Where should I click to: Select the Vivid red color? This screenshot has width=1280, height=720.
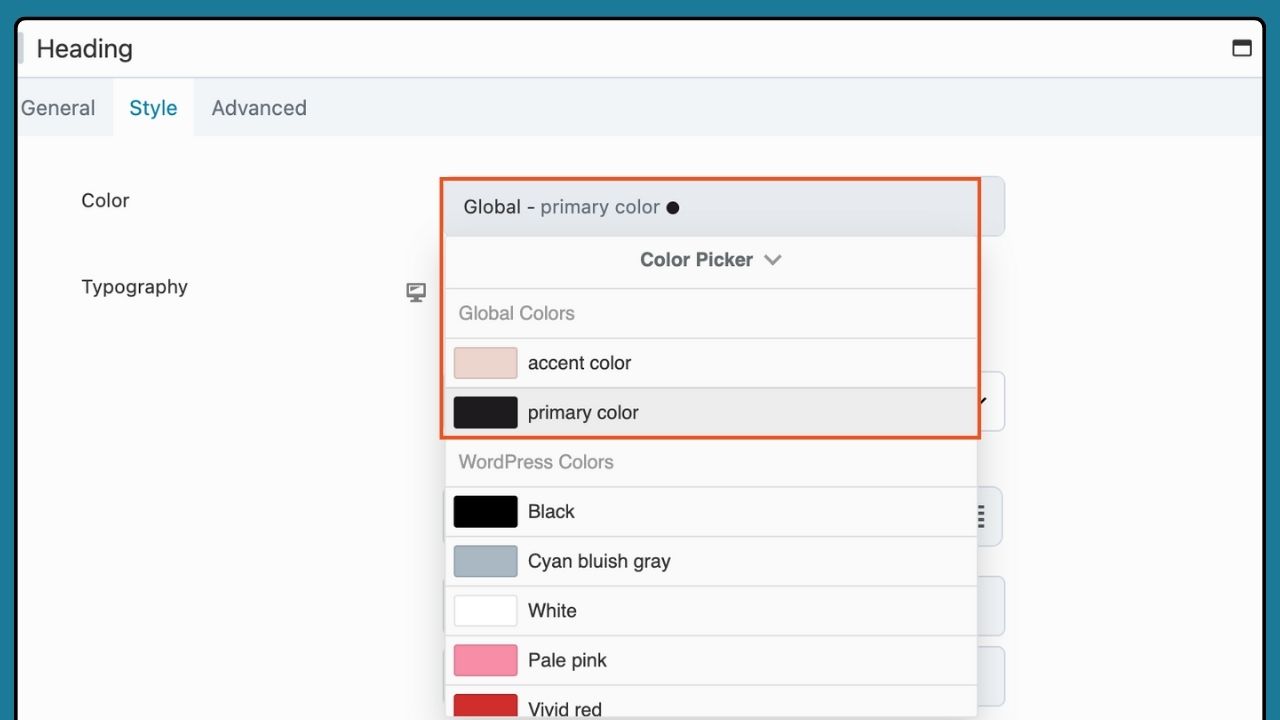click(565, 708)
